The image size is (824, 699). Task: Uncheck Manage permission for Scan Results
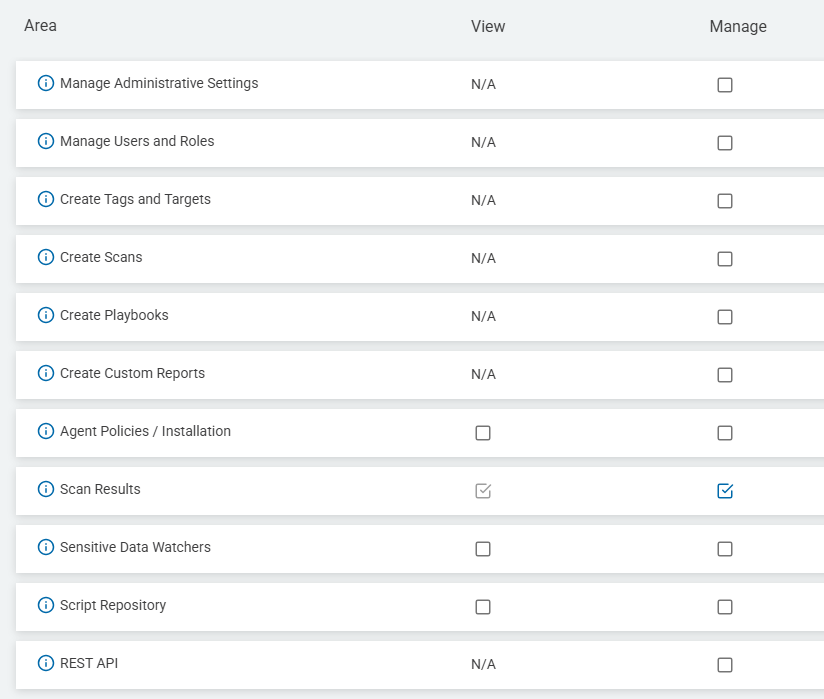click(x=725, y=491)
